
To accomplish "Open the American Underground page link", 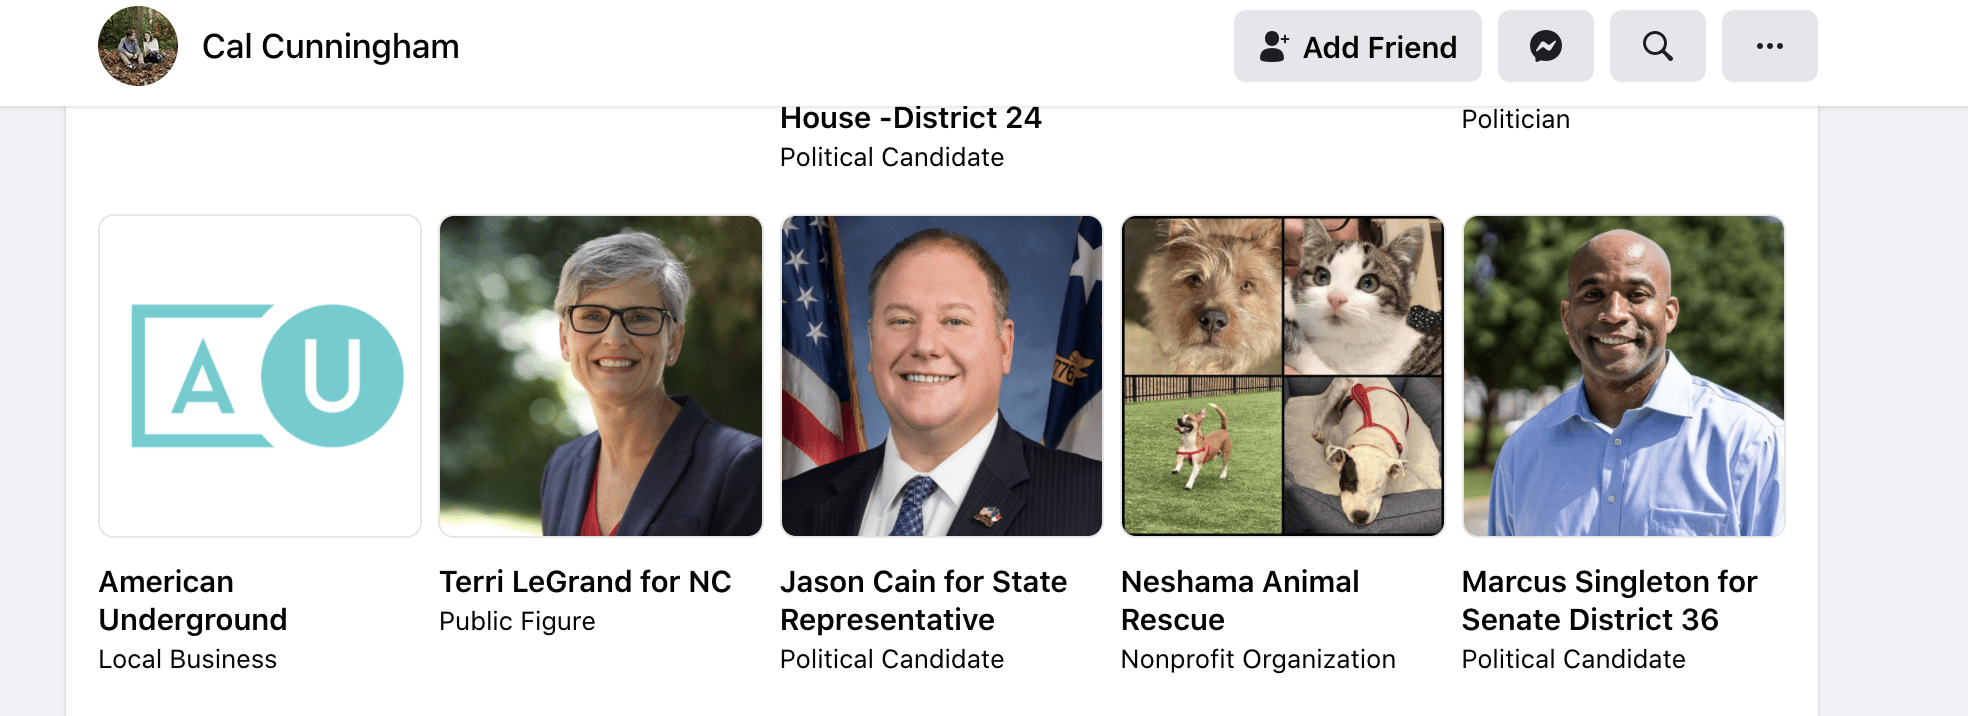I will tap(193, 600).
